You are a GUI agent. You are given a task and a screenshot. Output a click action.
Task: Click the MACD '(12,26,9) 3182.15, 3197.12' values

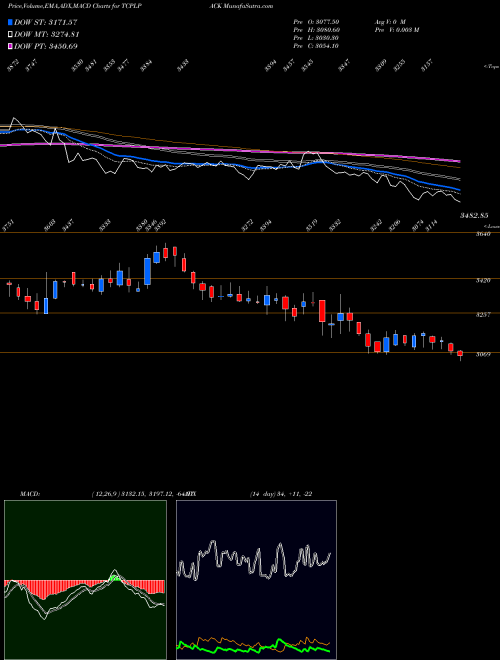[x=132, y=494]
